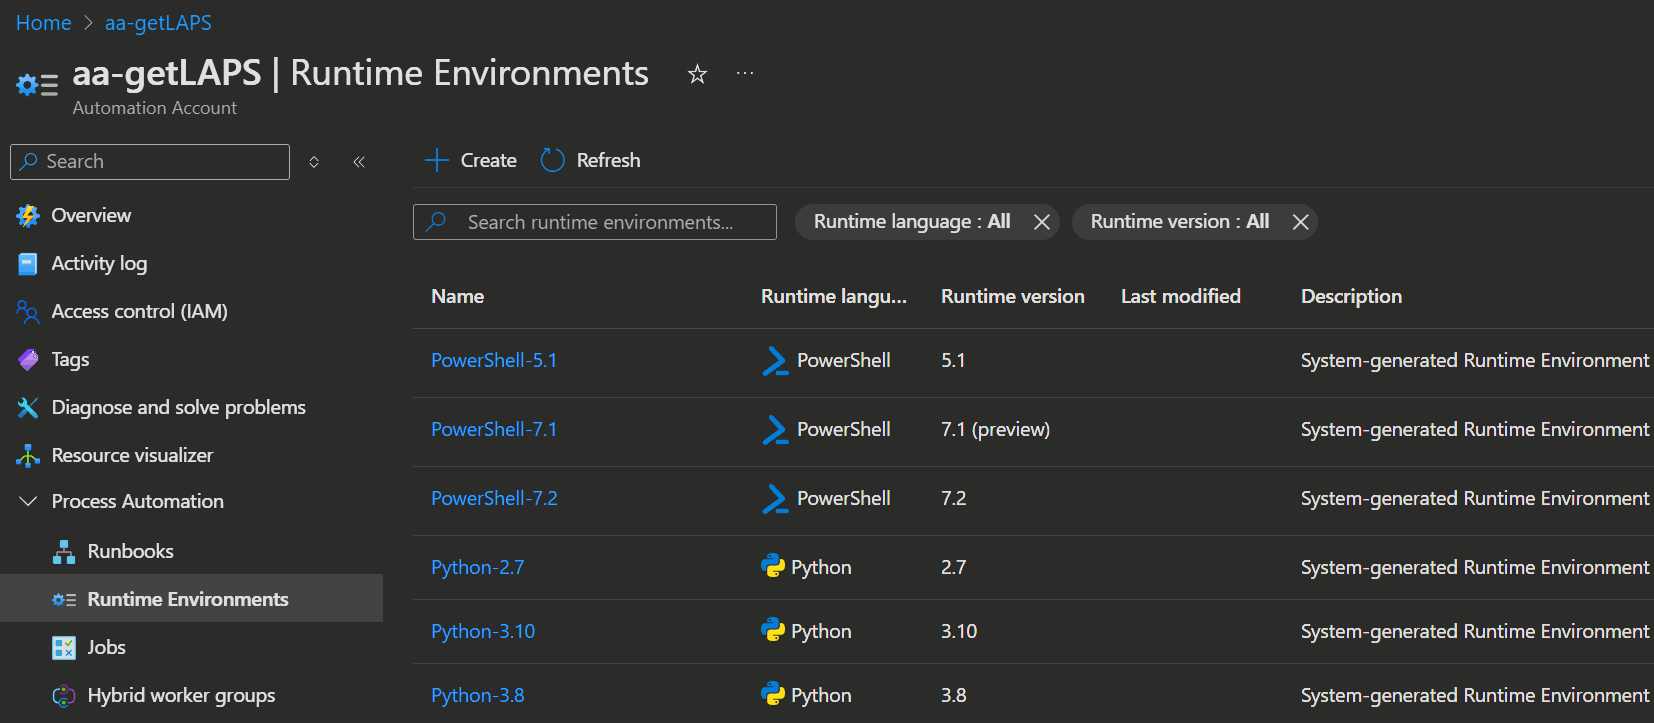
Task: Open Runtime language filter dropdown
Action: [911, 222]
